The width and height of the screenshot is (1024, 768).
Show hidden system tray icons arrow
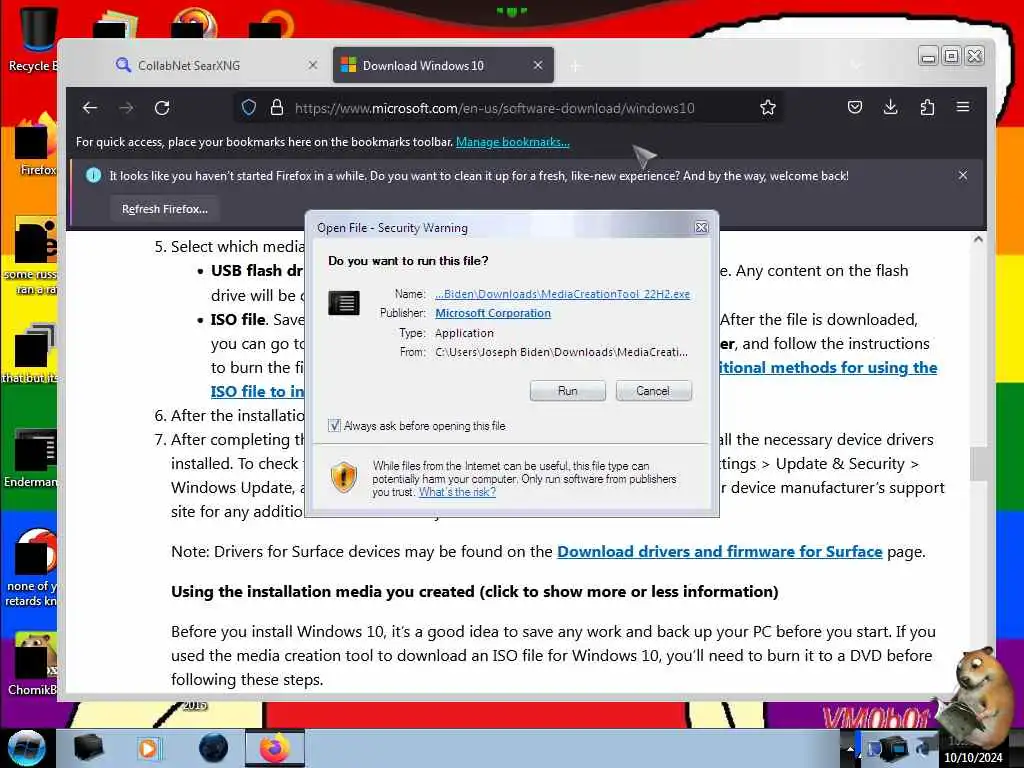click(x=850, y=750)
